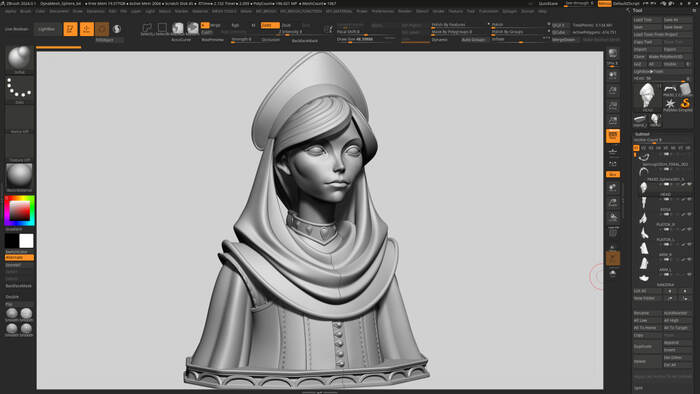This screenshot has width=700, height=394.
Task: Open the current brush thumbnail picker
Action: tap(19, 58)
